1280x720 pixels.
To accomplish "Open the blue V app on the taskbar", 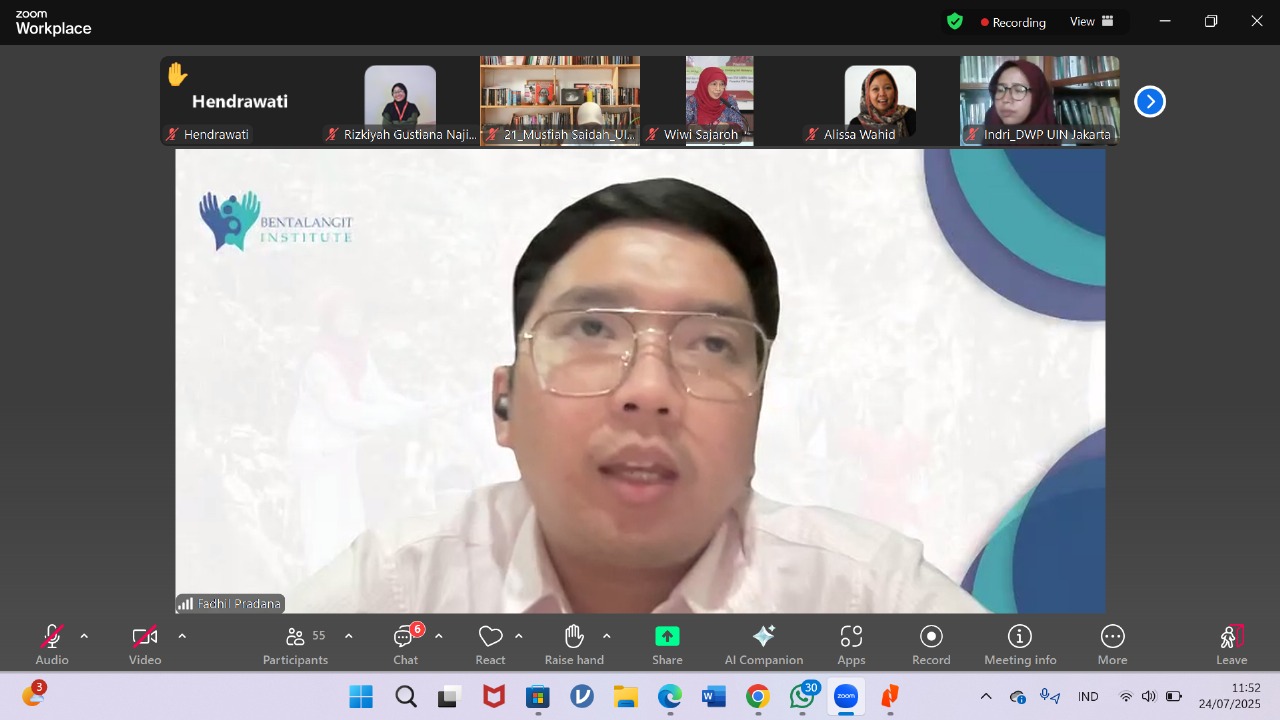I will pos(582,696).
